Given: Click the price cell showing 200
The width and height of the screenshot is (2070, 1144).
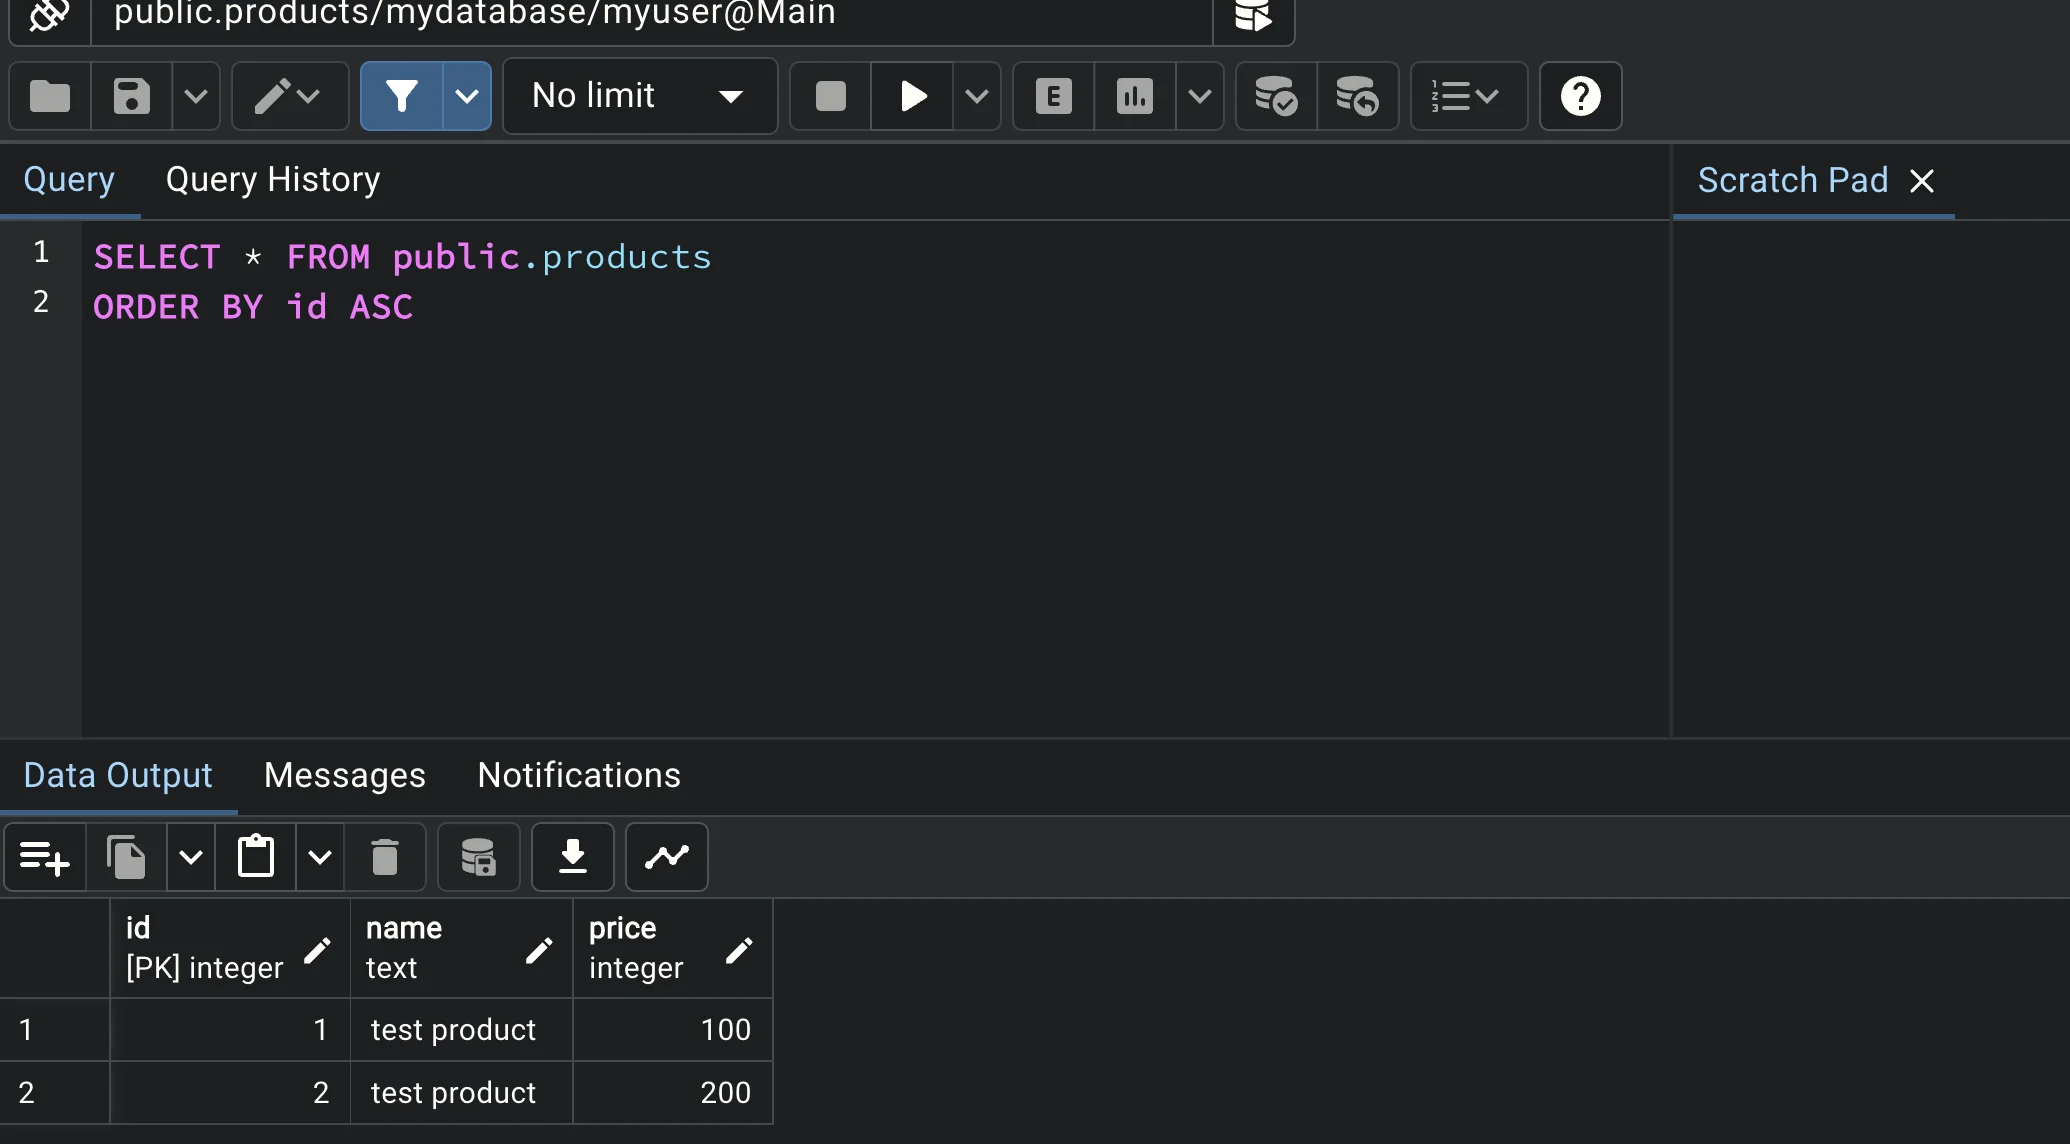Looking at the screenshot, I should [672, 1092].
